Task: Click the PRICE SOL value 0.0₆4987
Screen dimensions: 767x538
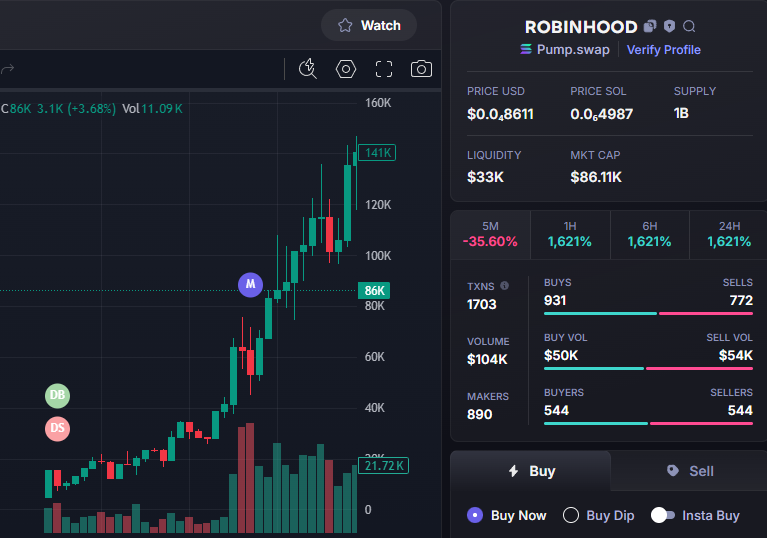Action: coord(601,114)
